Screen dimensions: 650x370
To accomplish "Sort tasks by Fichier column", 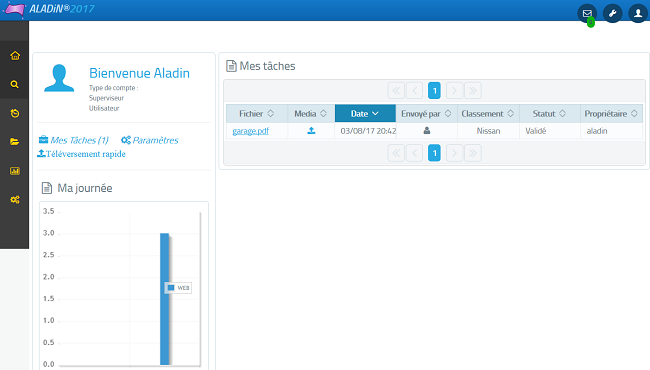I will 257,114.
